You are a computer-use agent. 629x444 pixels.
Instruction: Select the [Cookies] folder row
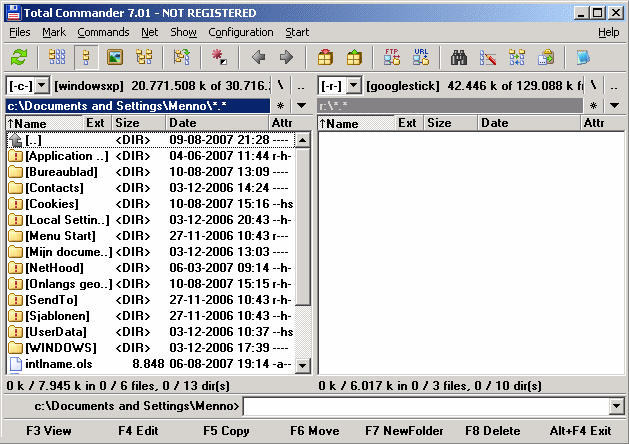(151, 204)
